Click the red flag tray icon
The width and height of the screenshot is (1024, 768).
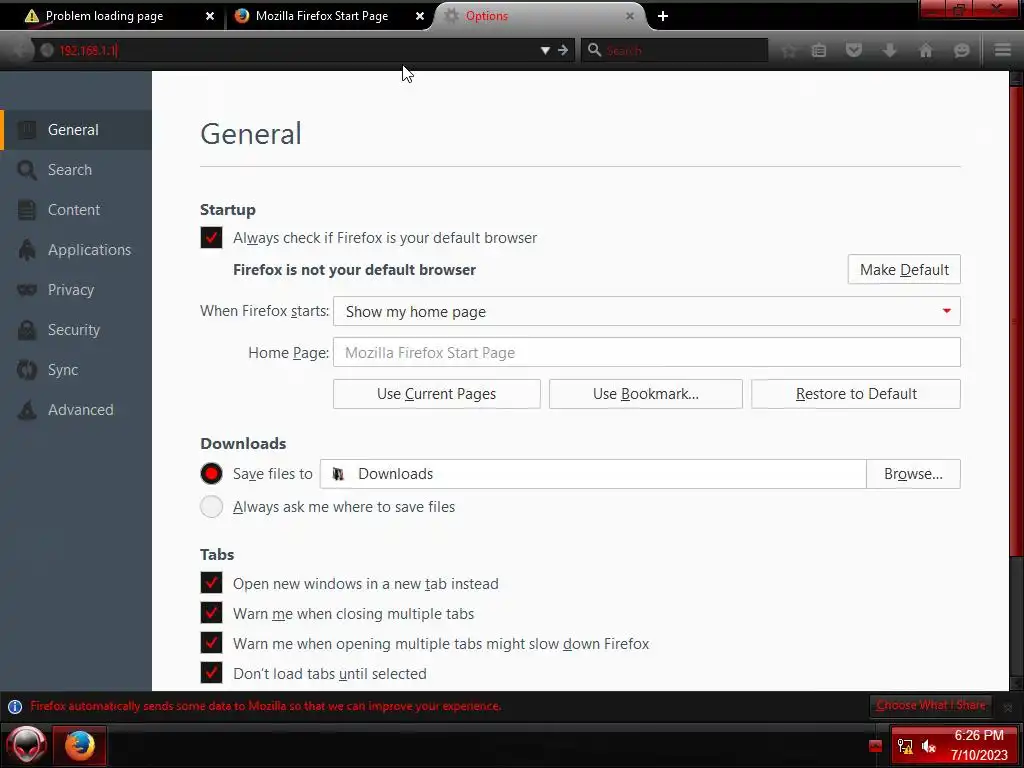(876, 746)
